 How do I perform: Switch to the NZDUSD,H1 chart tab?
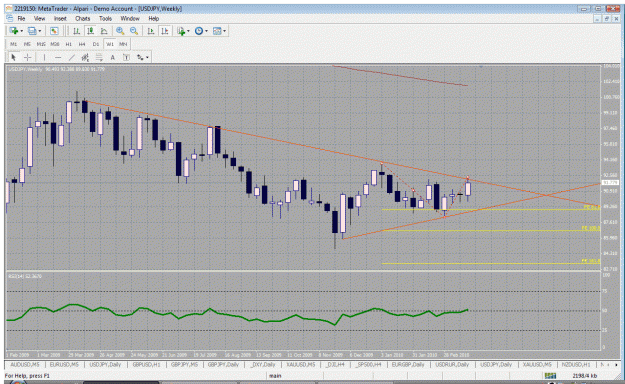pos(576,364)
